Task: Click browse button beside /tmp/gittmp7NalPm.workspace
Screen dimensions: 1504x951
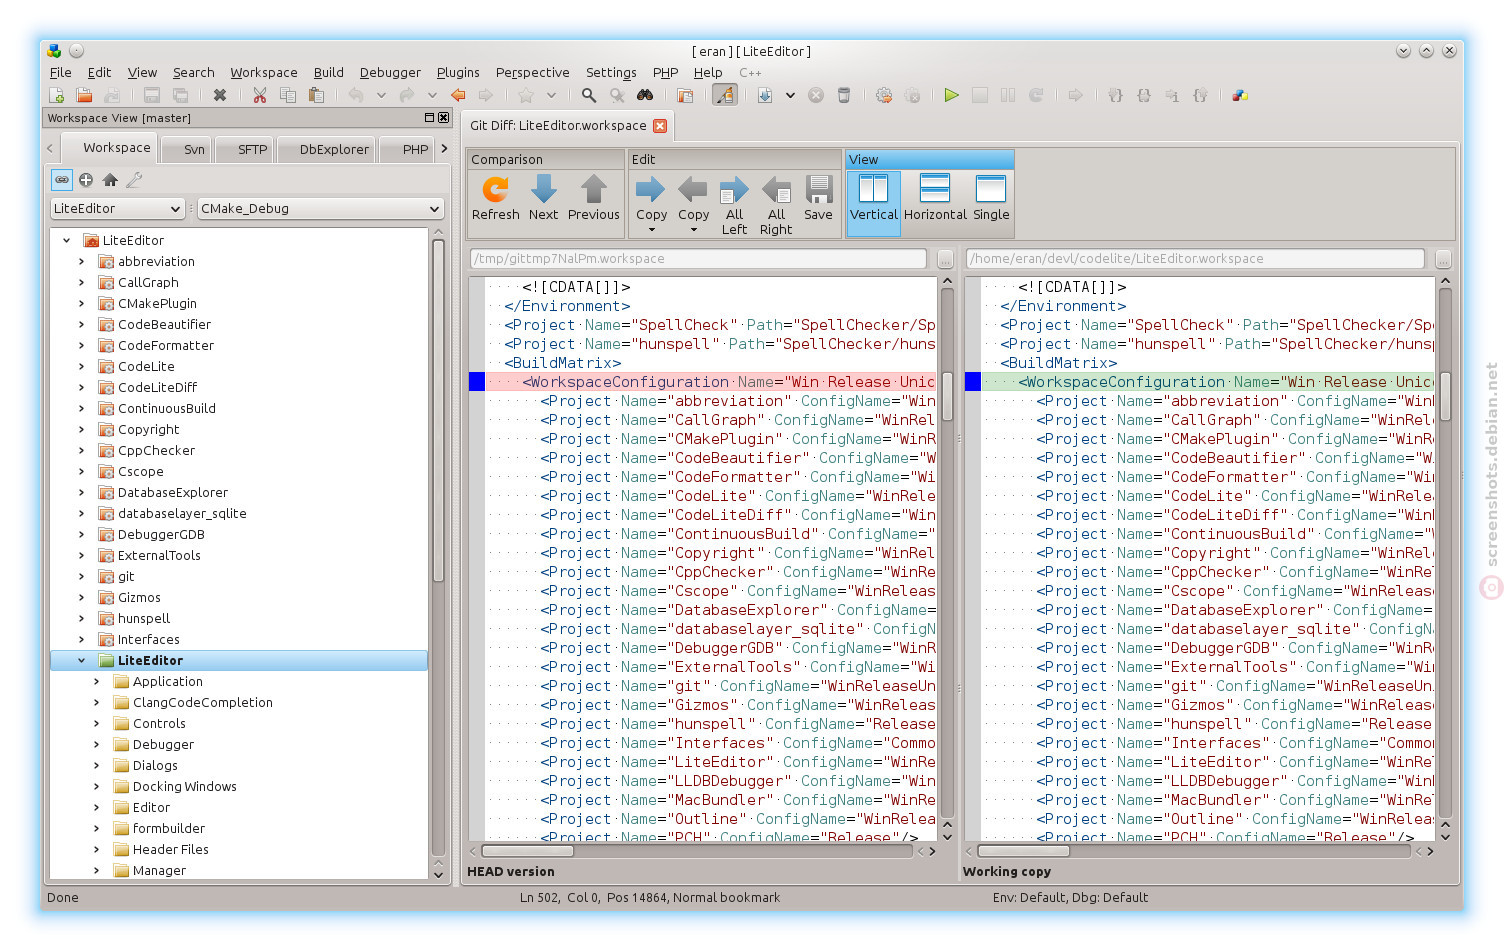Action: pos(945,259)
